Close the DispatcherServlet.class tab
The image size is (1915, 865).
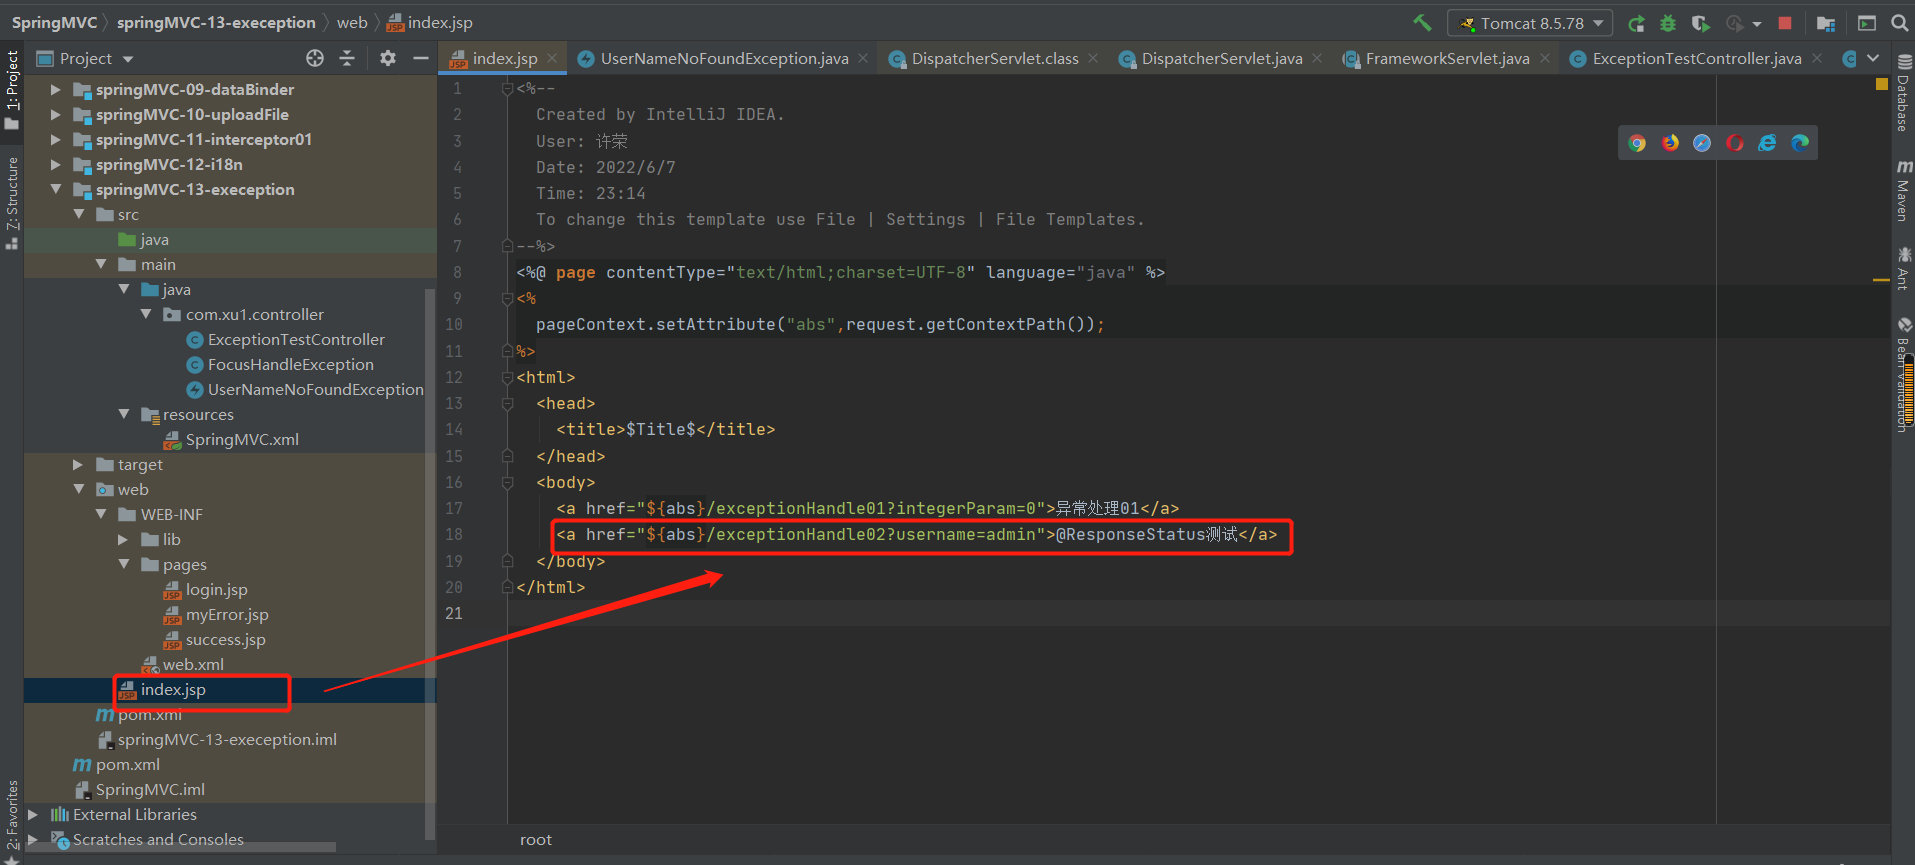click(x=1093, y=58)
